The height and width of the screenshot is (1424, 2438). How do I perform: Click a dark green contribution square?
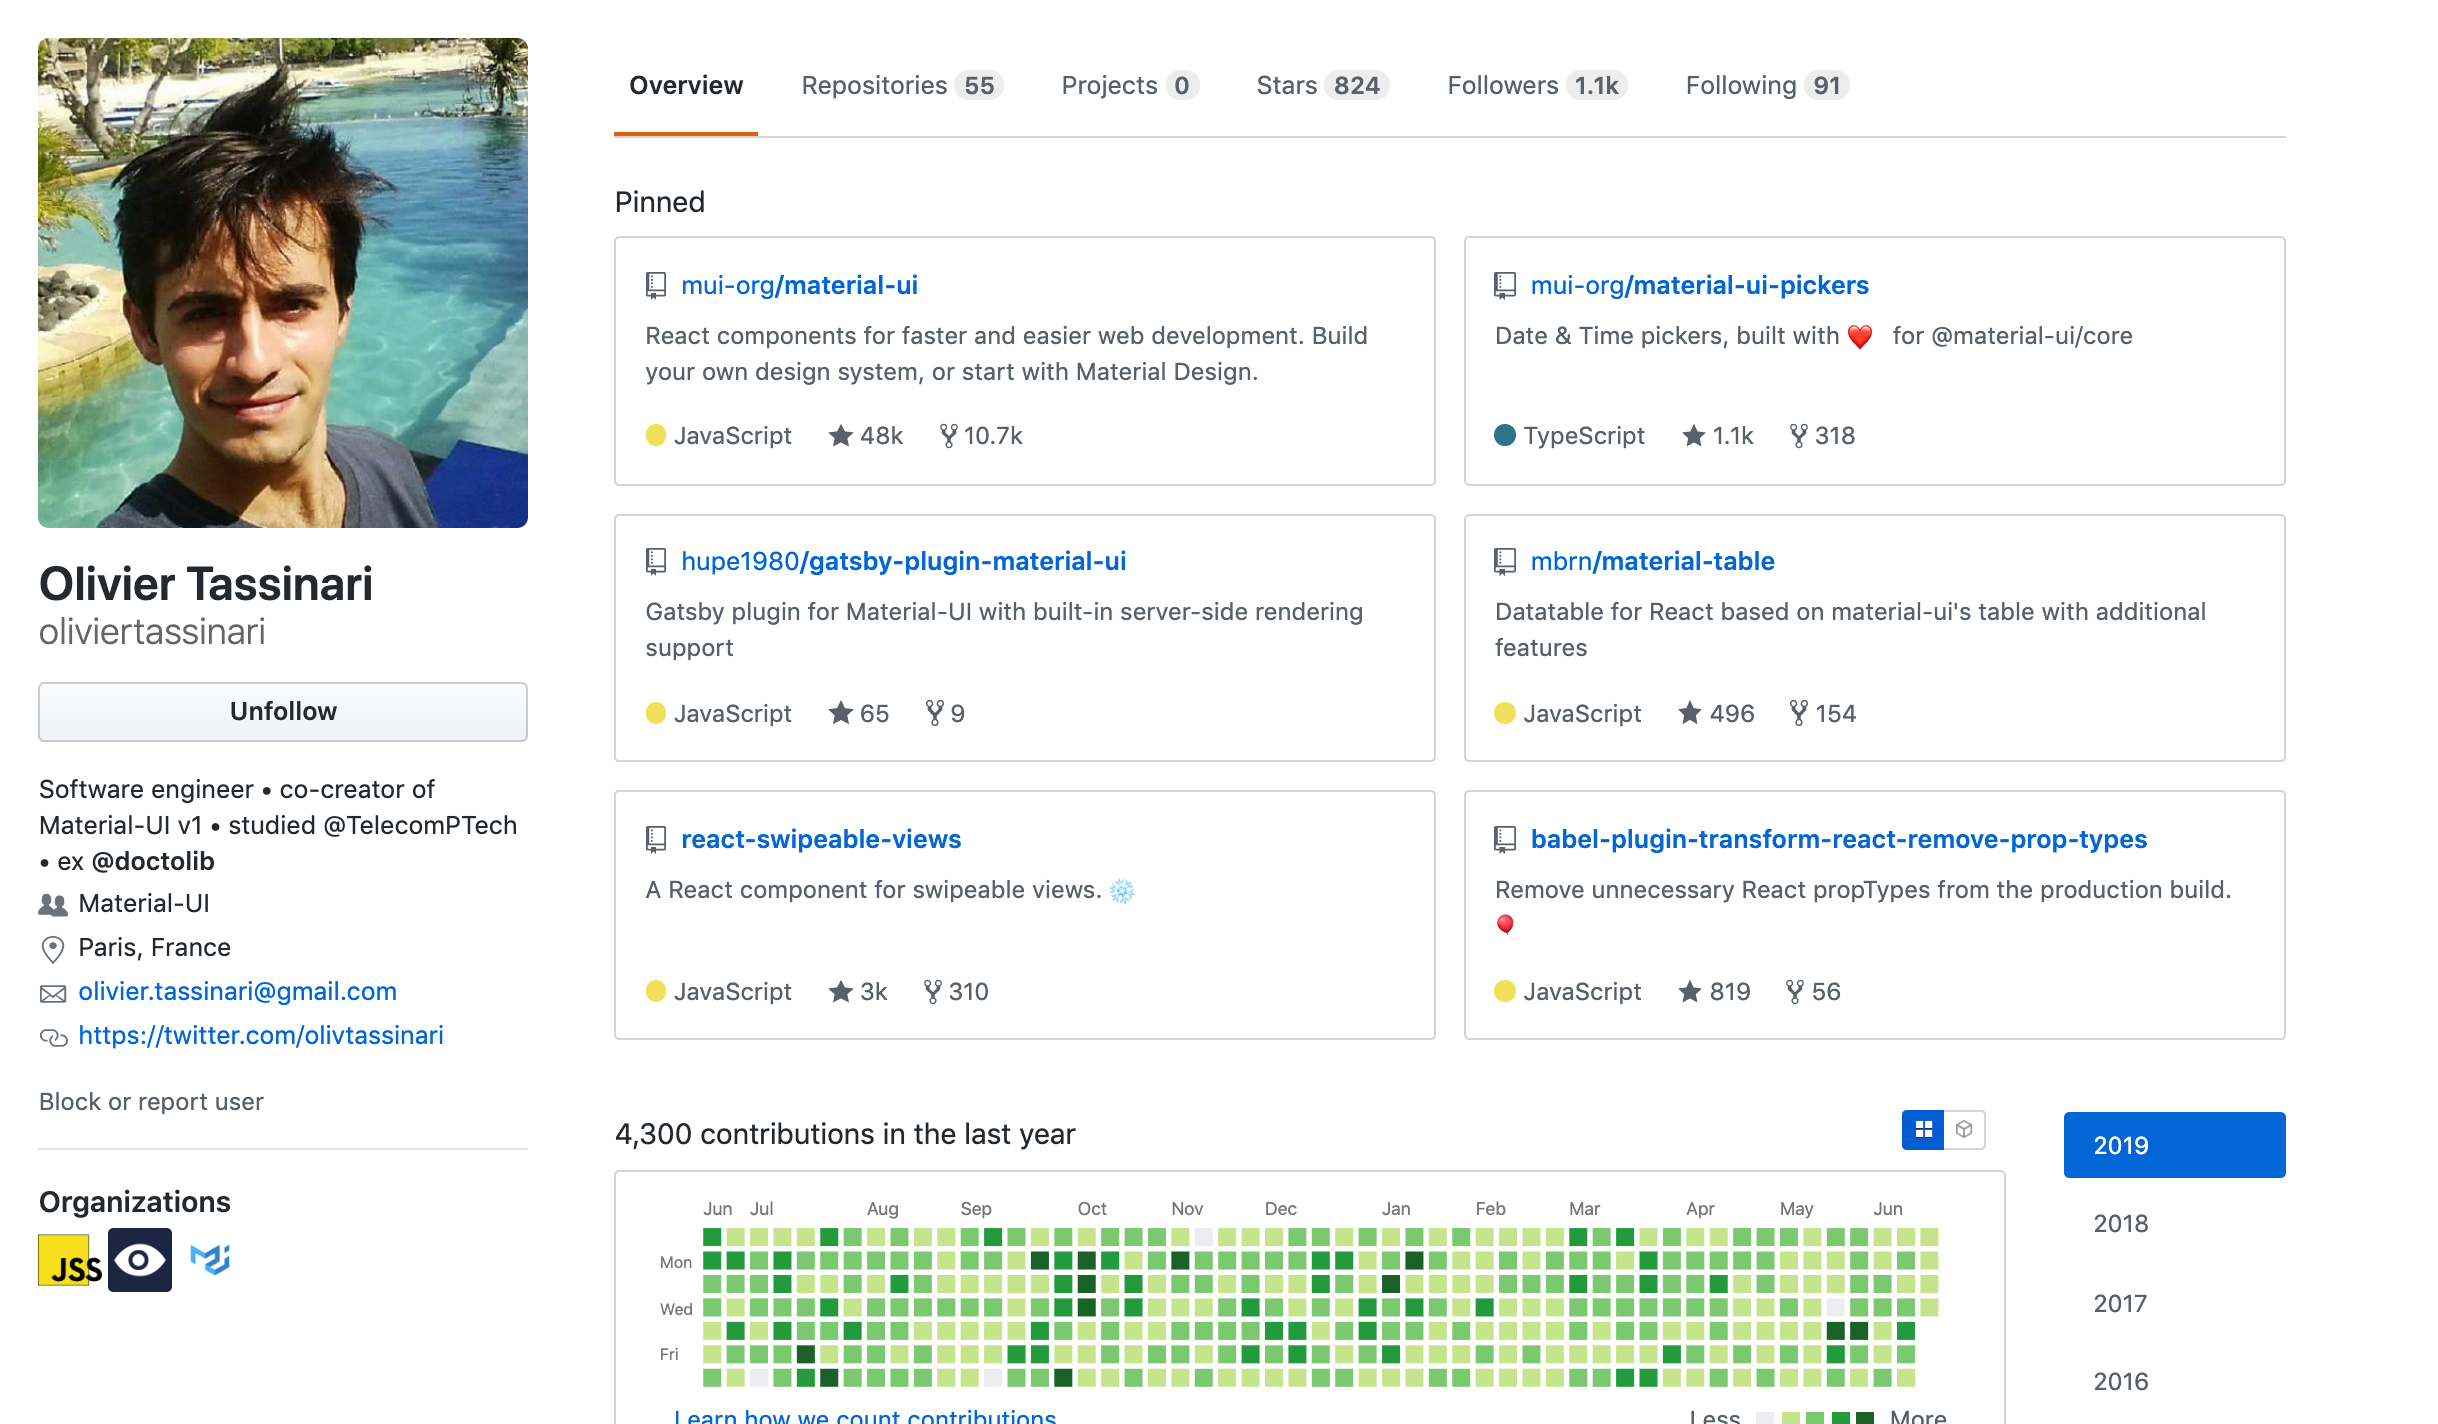click(1040, 1261)
